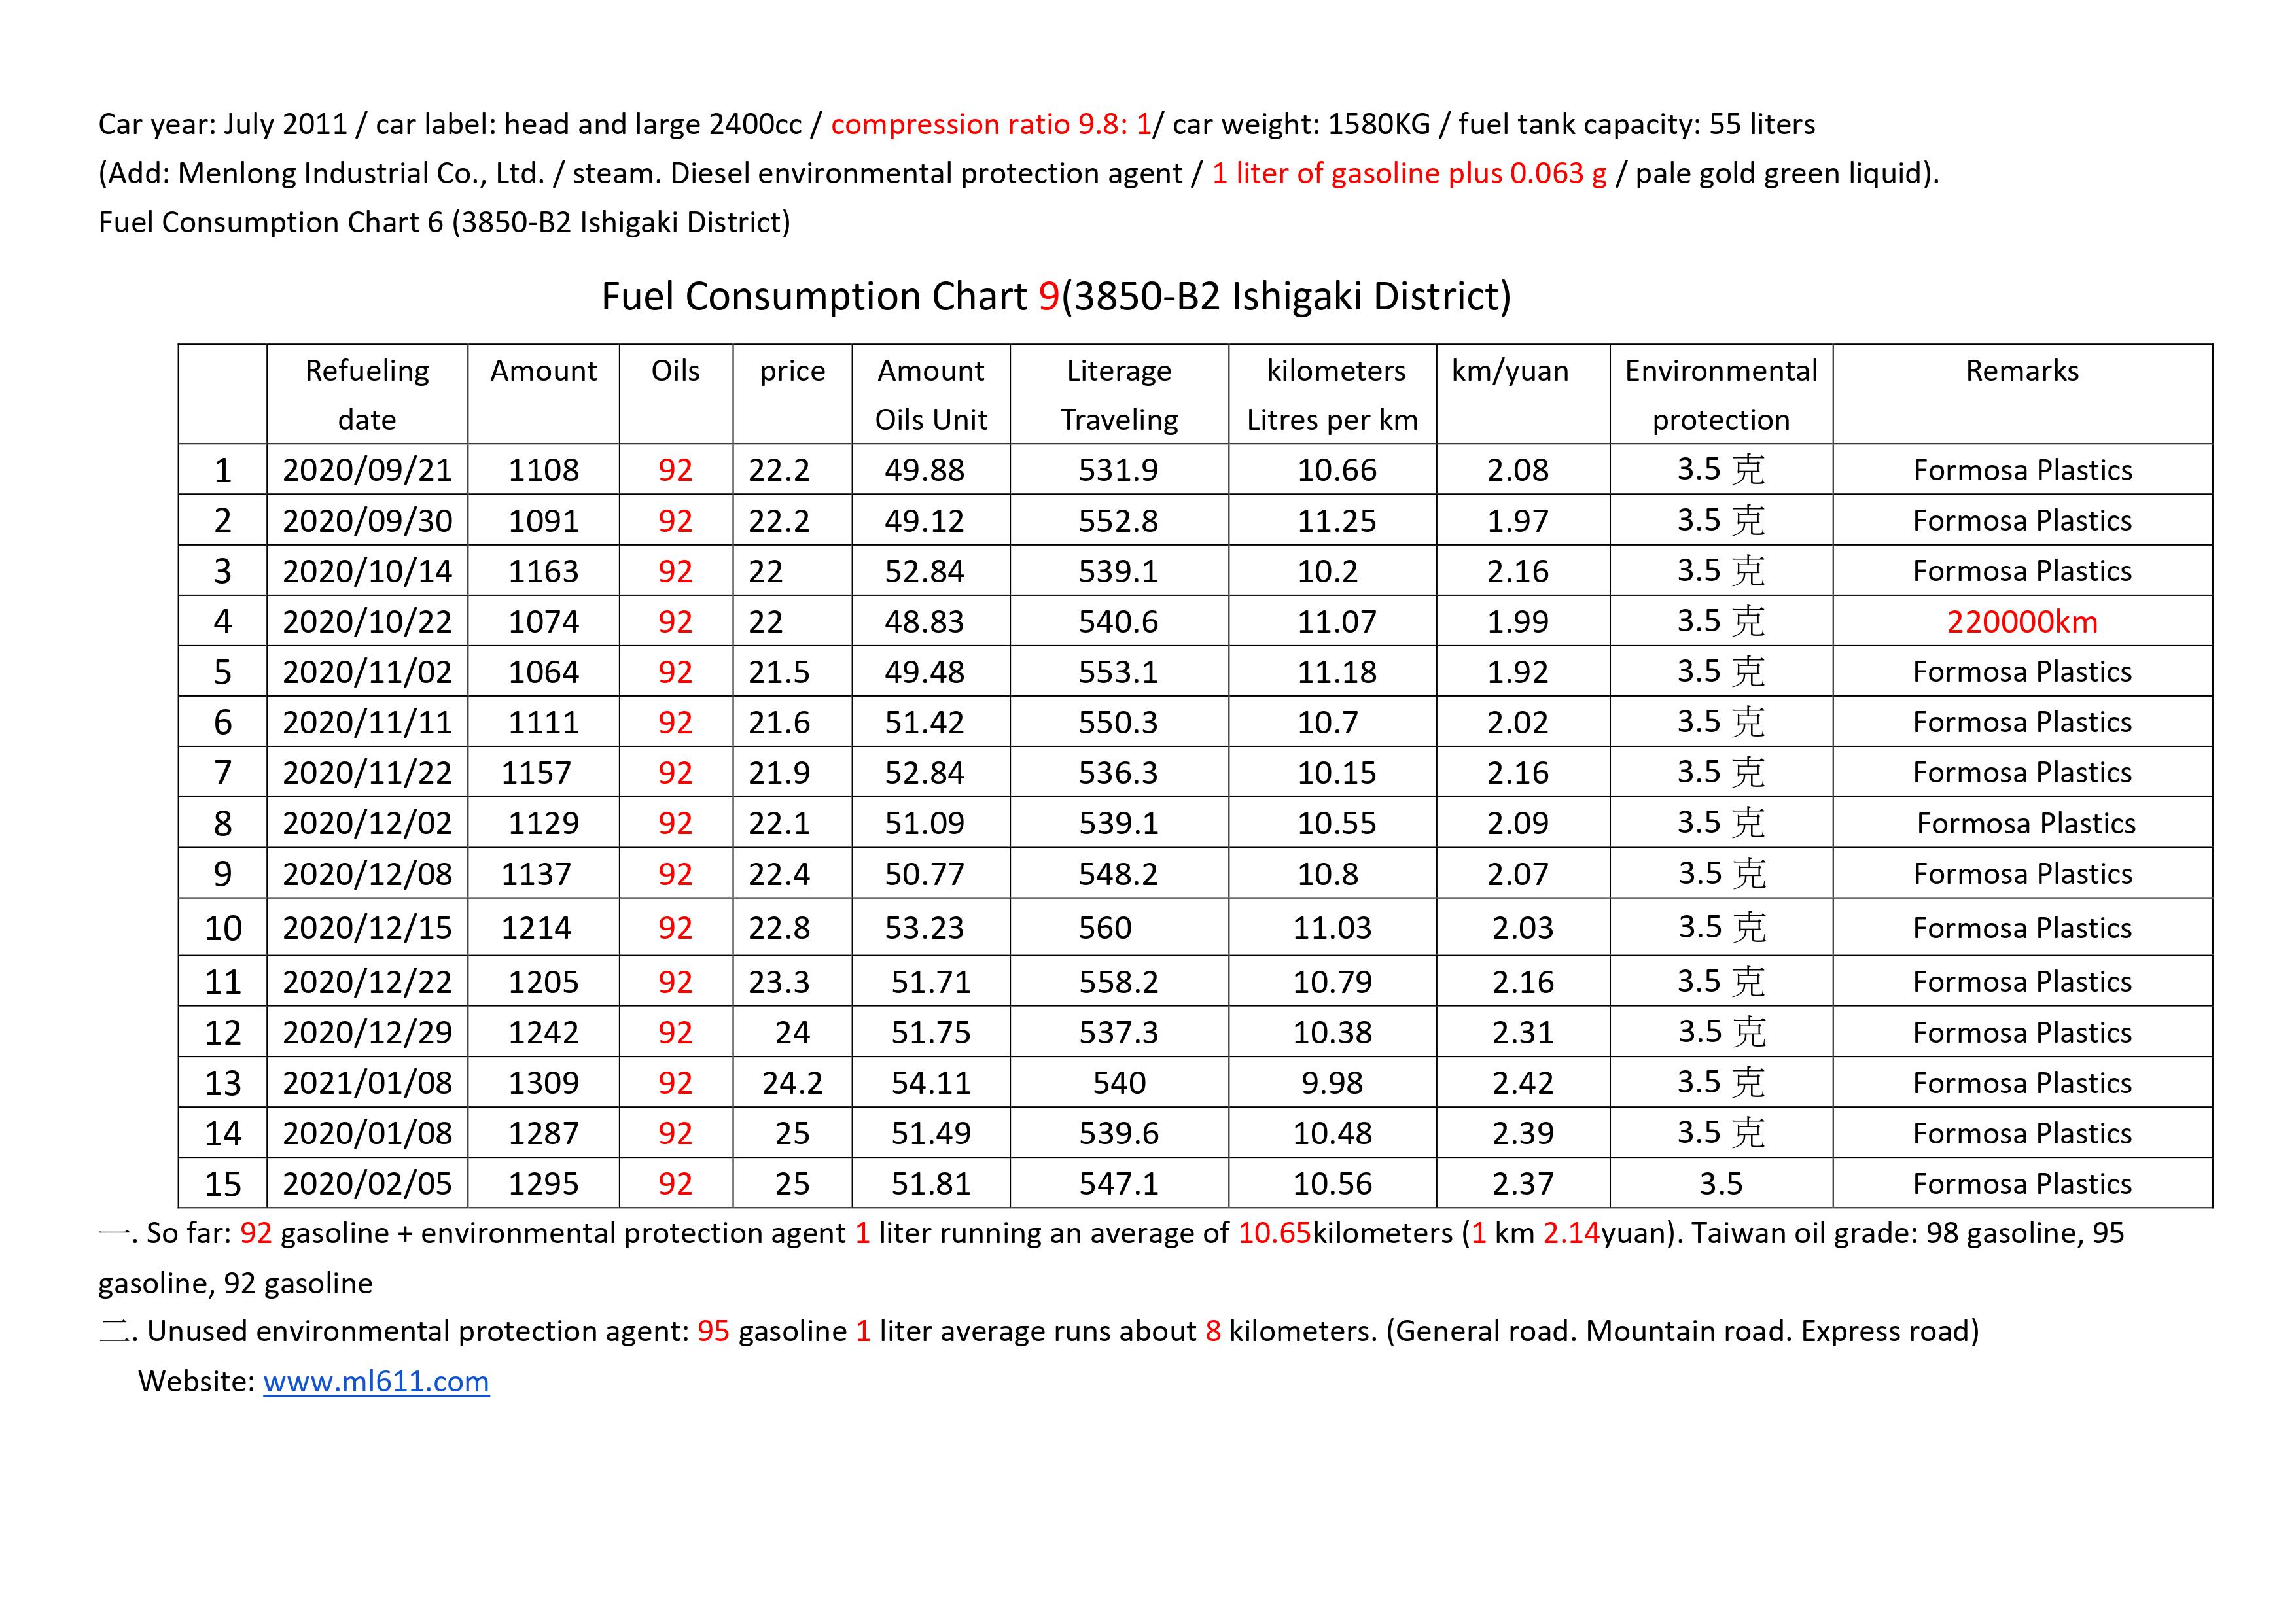
Task: Click the amount cell 1309
Action: tap(543, 1083)
